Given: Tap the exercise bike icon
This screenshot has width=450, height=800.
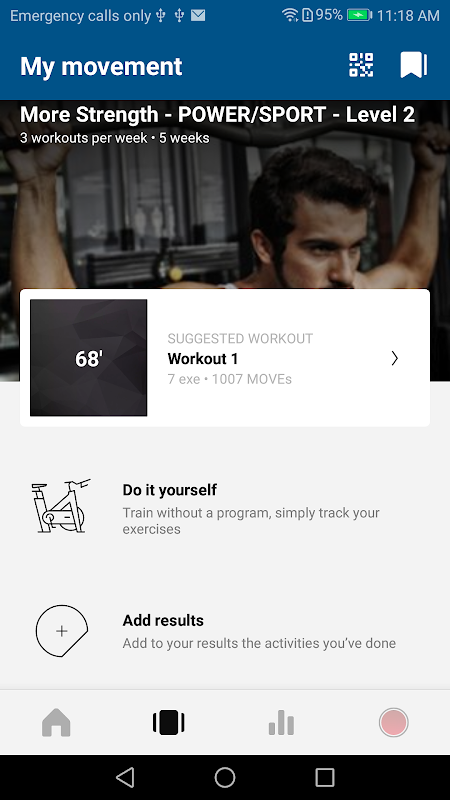Looking at the screenshot, I should pos(61,506).
